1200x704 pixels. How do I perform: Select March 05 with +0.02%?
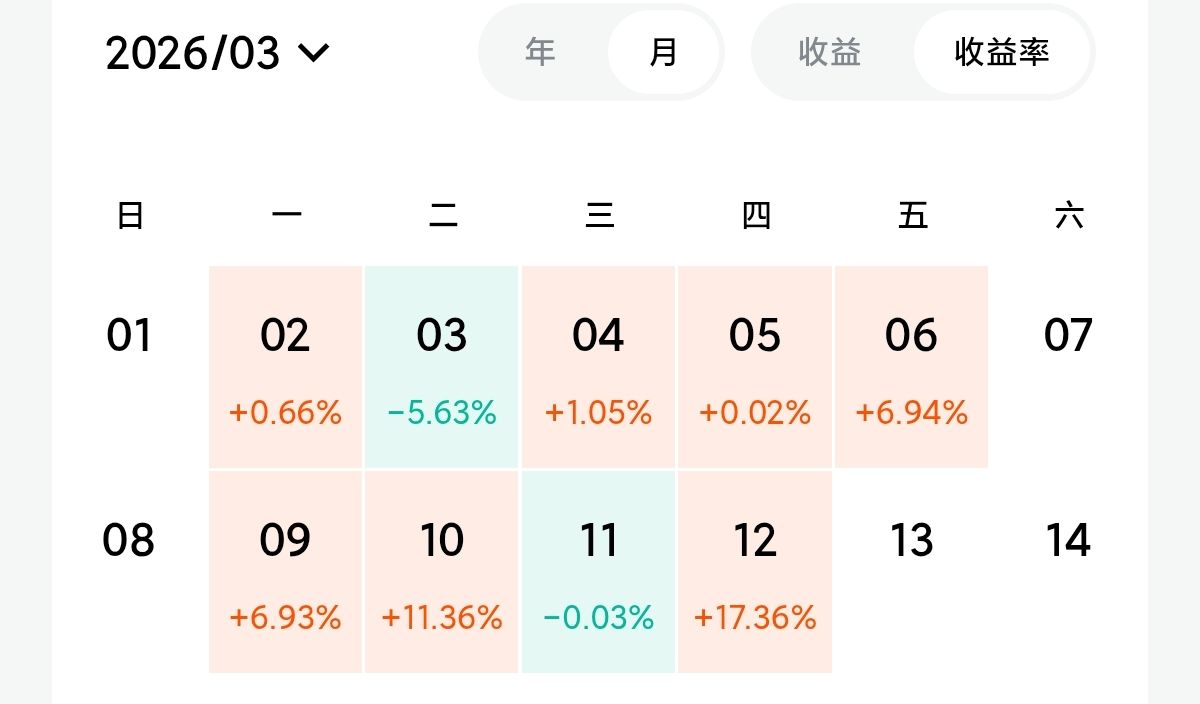coord(755,367)
